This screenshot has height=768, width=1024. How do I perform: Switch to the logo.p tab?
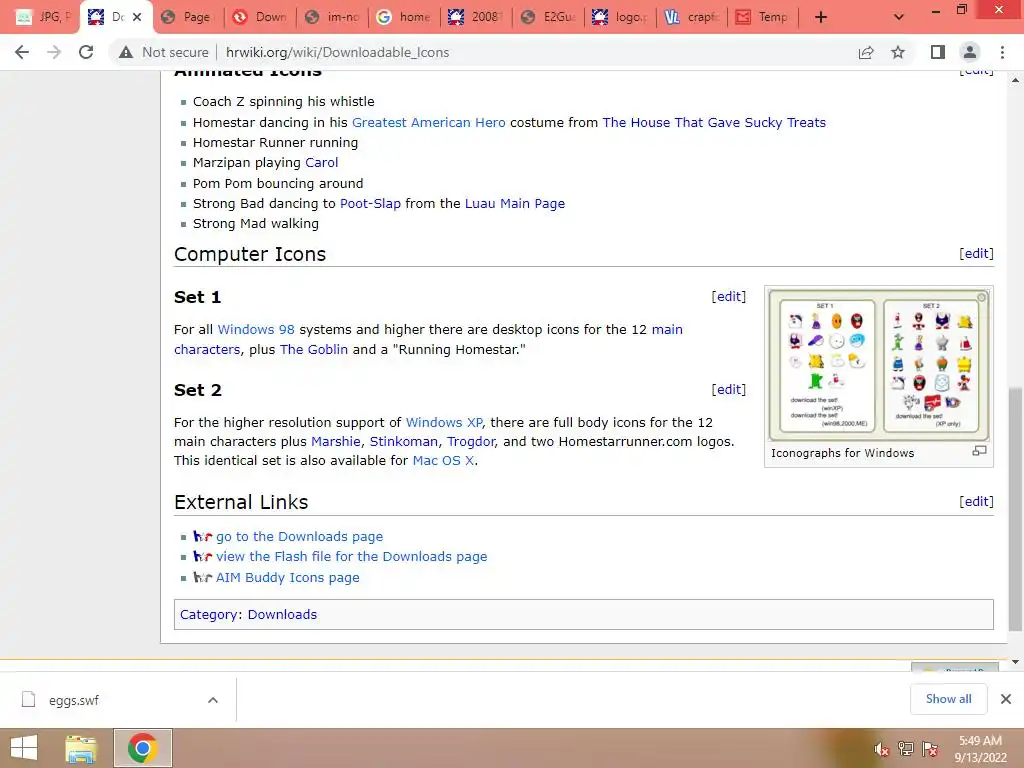tap(621, 17)
